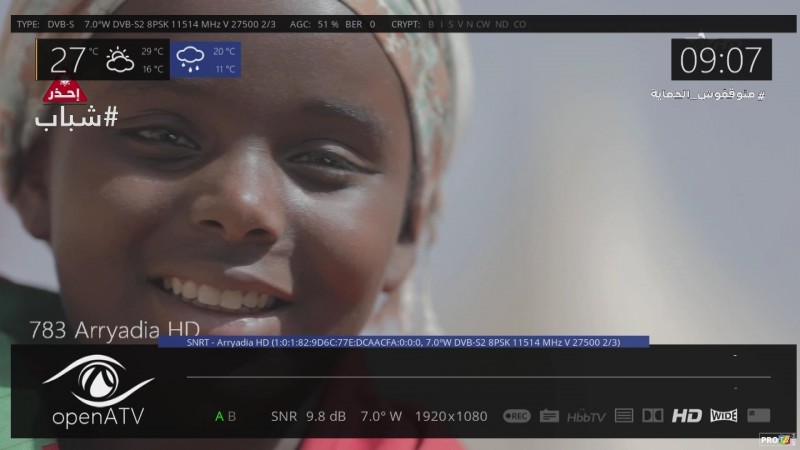Click the openATV eye logo
This screenshot has height=450, width=800.
98,380
